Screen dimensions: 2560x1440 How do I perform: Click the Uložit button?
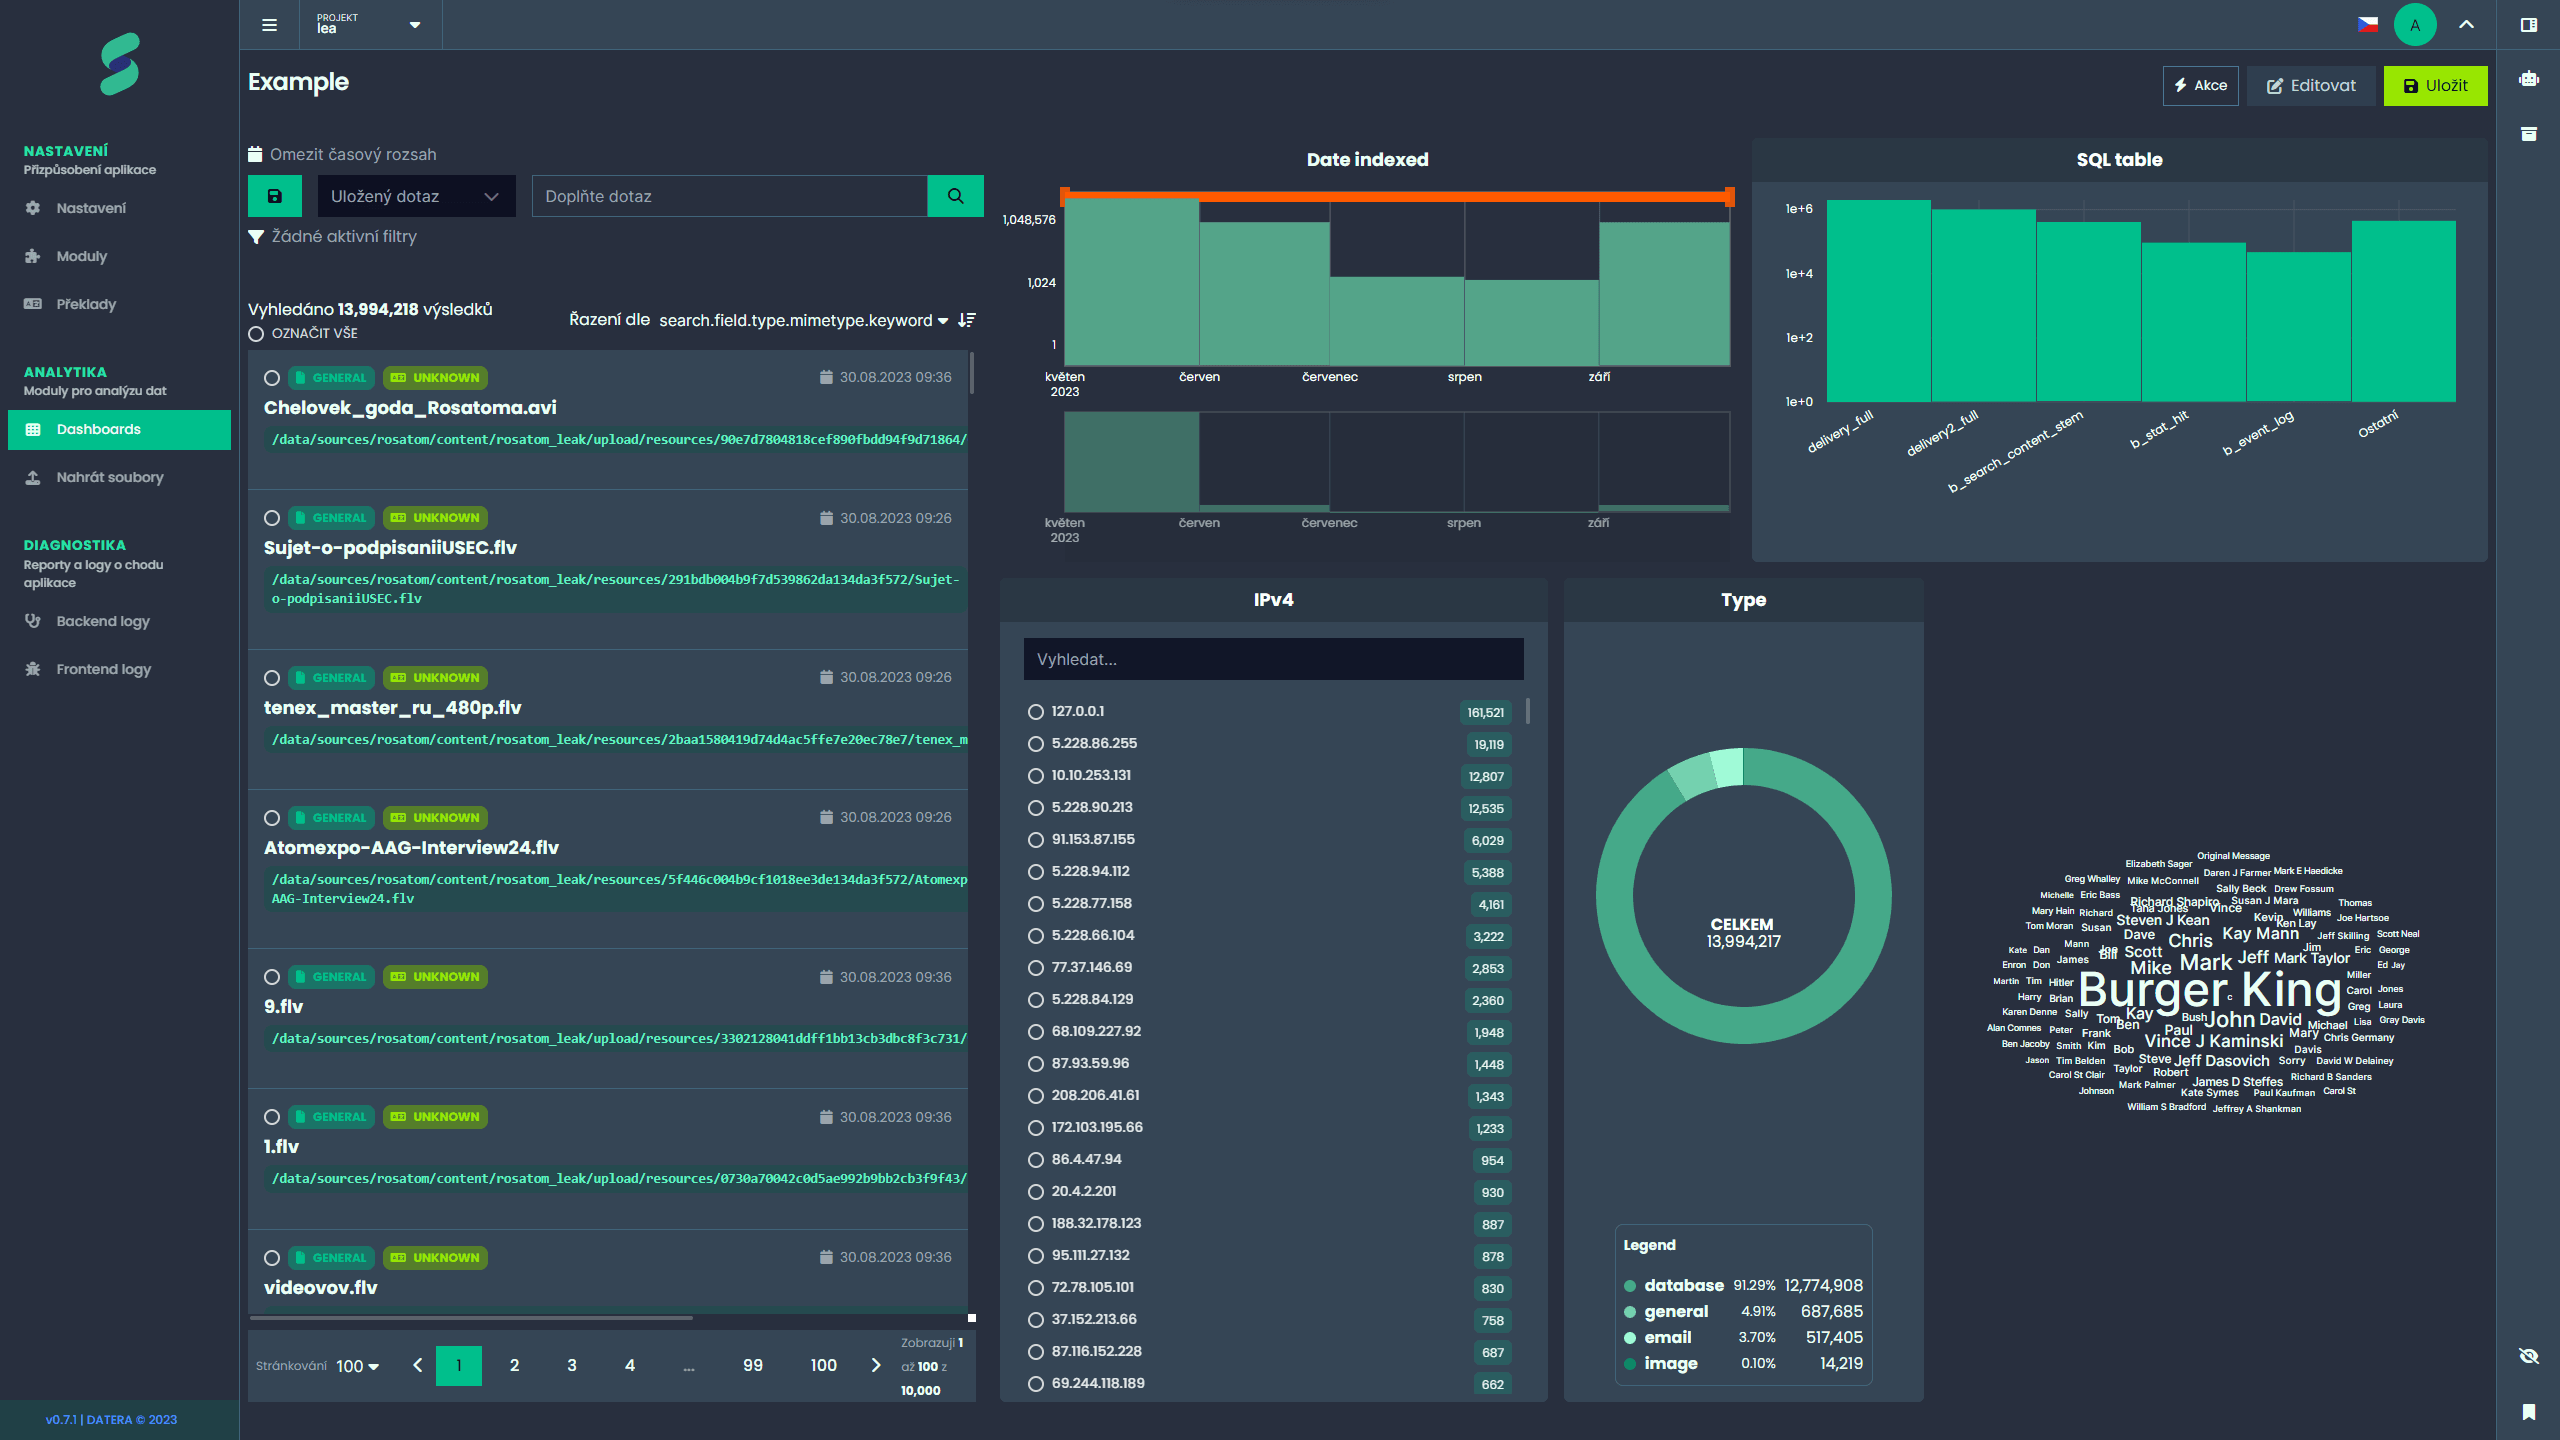click(2435, 86)
